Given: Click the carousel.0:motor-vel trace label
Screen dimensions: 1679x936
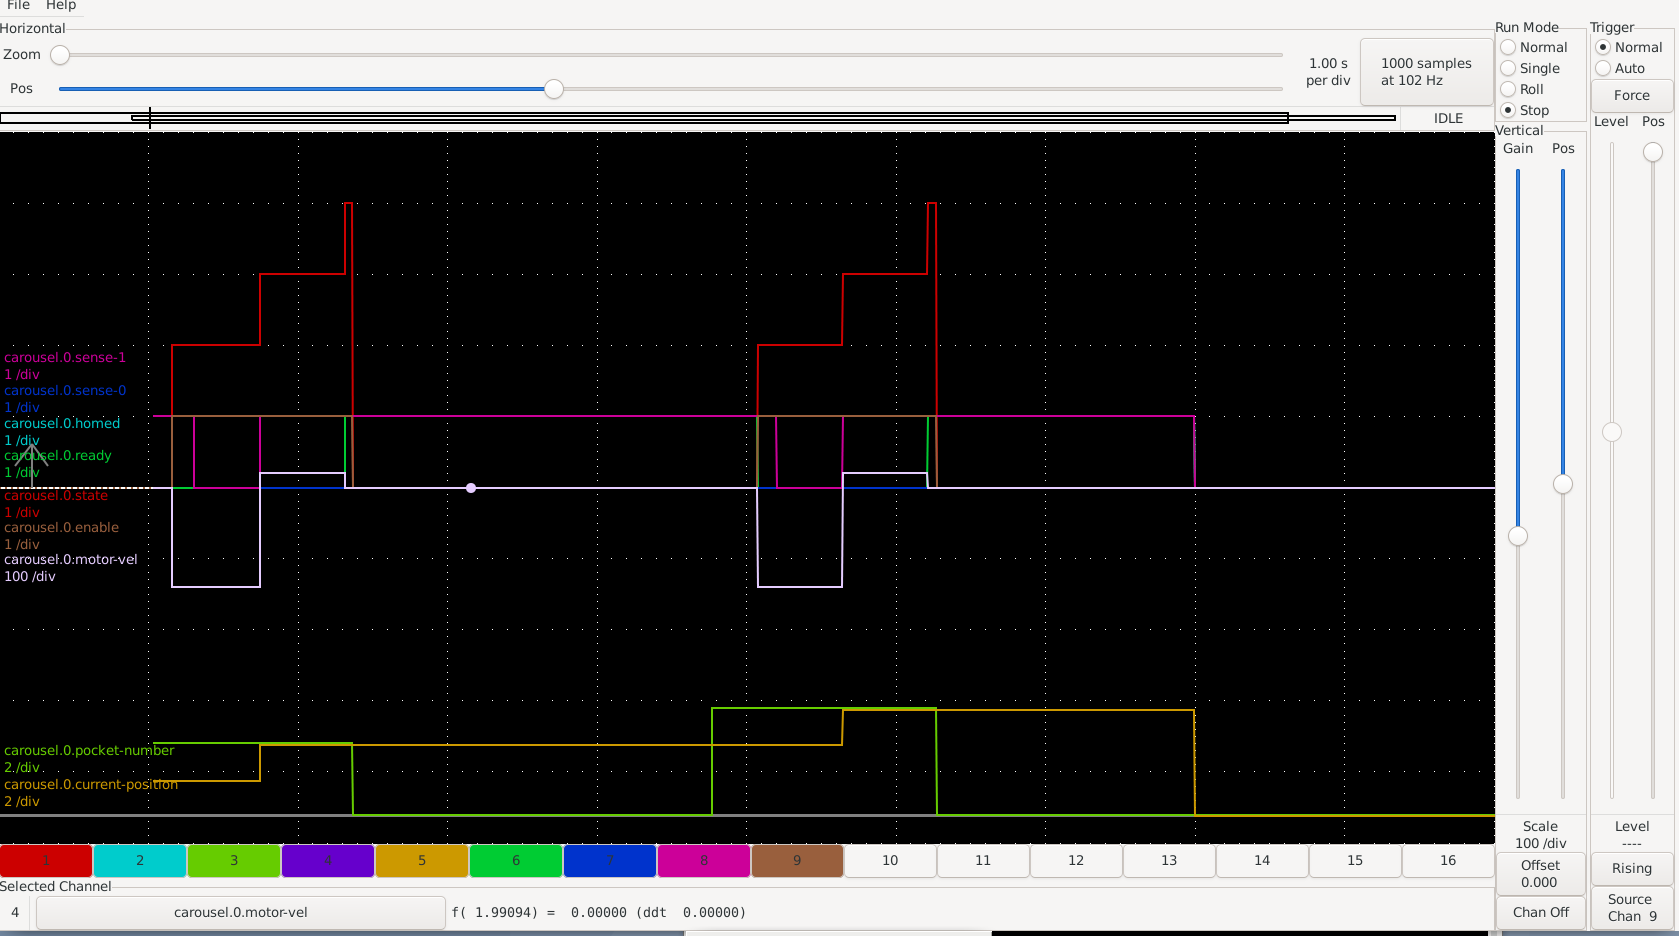Looking at the screenshot, I should pyautogui.click(x=71, y=559).
